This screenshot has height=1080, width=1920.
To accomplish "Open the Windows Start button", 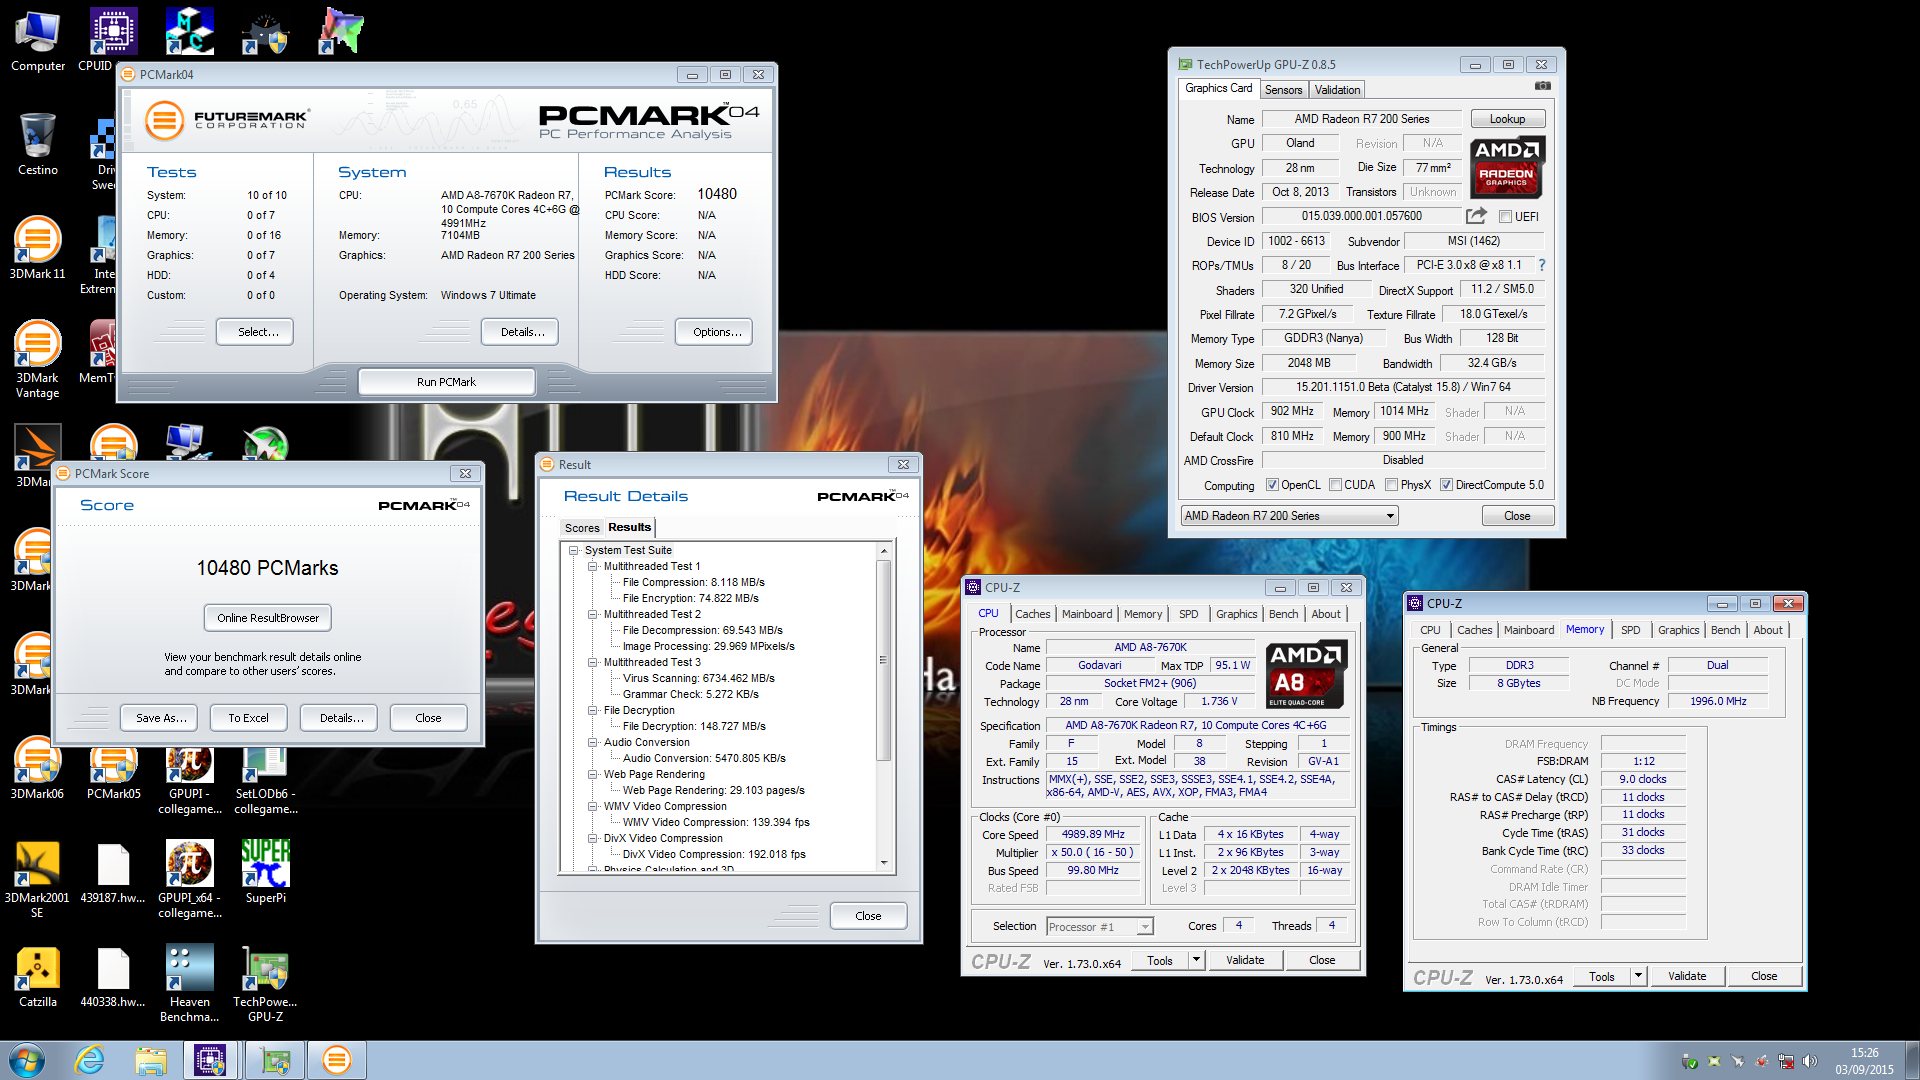I will pos(27,1060).
